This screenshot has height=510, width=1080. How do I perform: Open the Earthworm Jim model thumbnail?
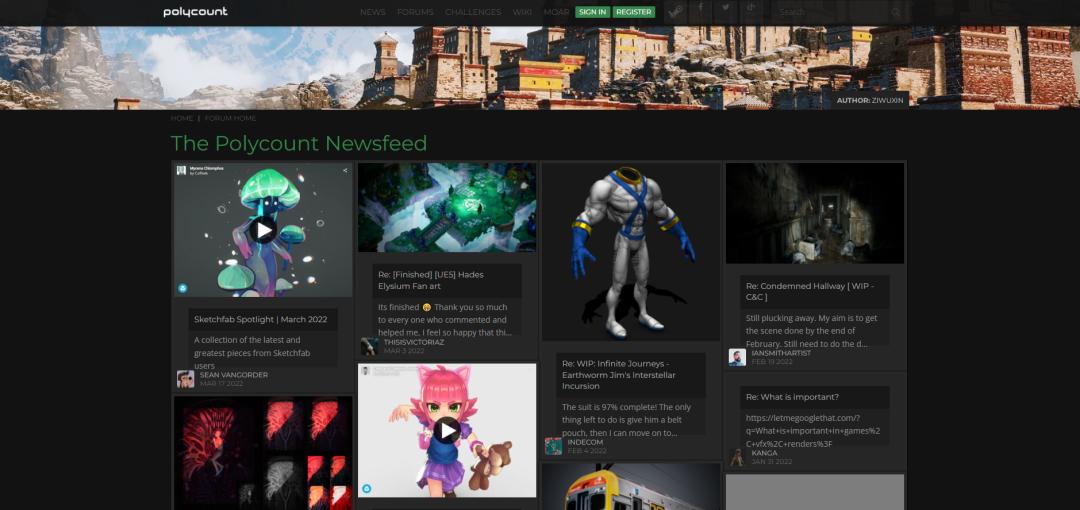[x=630, y=250]
